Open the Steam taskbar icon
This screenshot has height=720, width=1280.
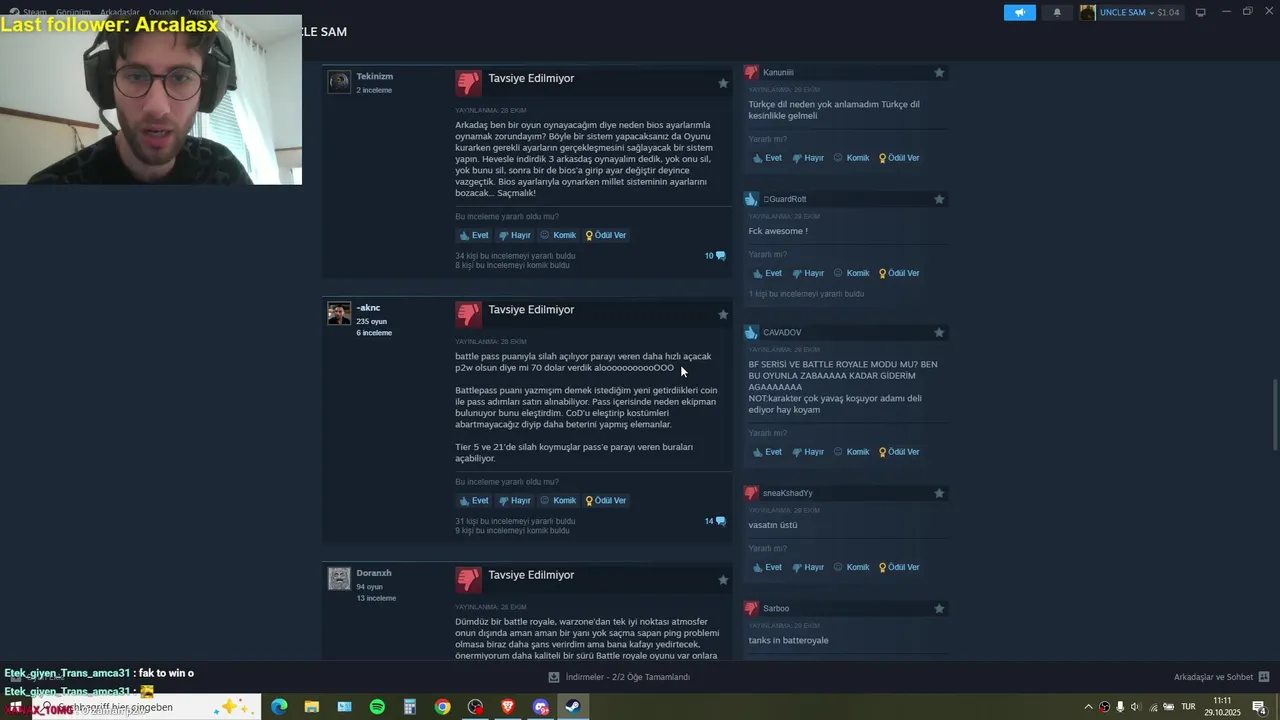tap(573, 707)
